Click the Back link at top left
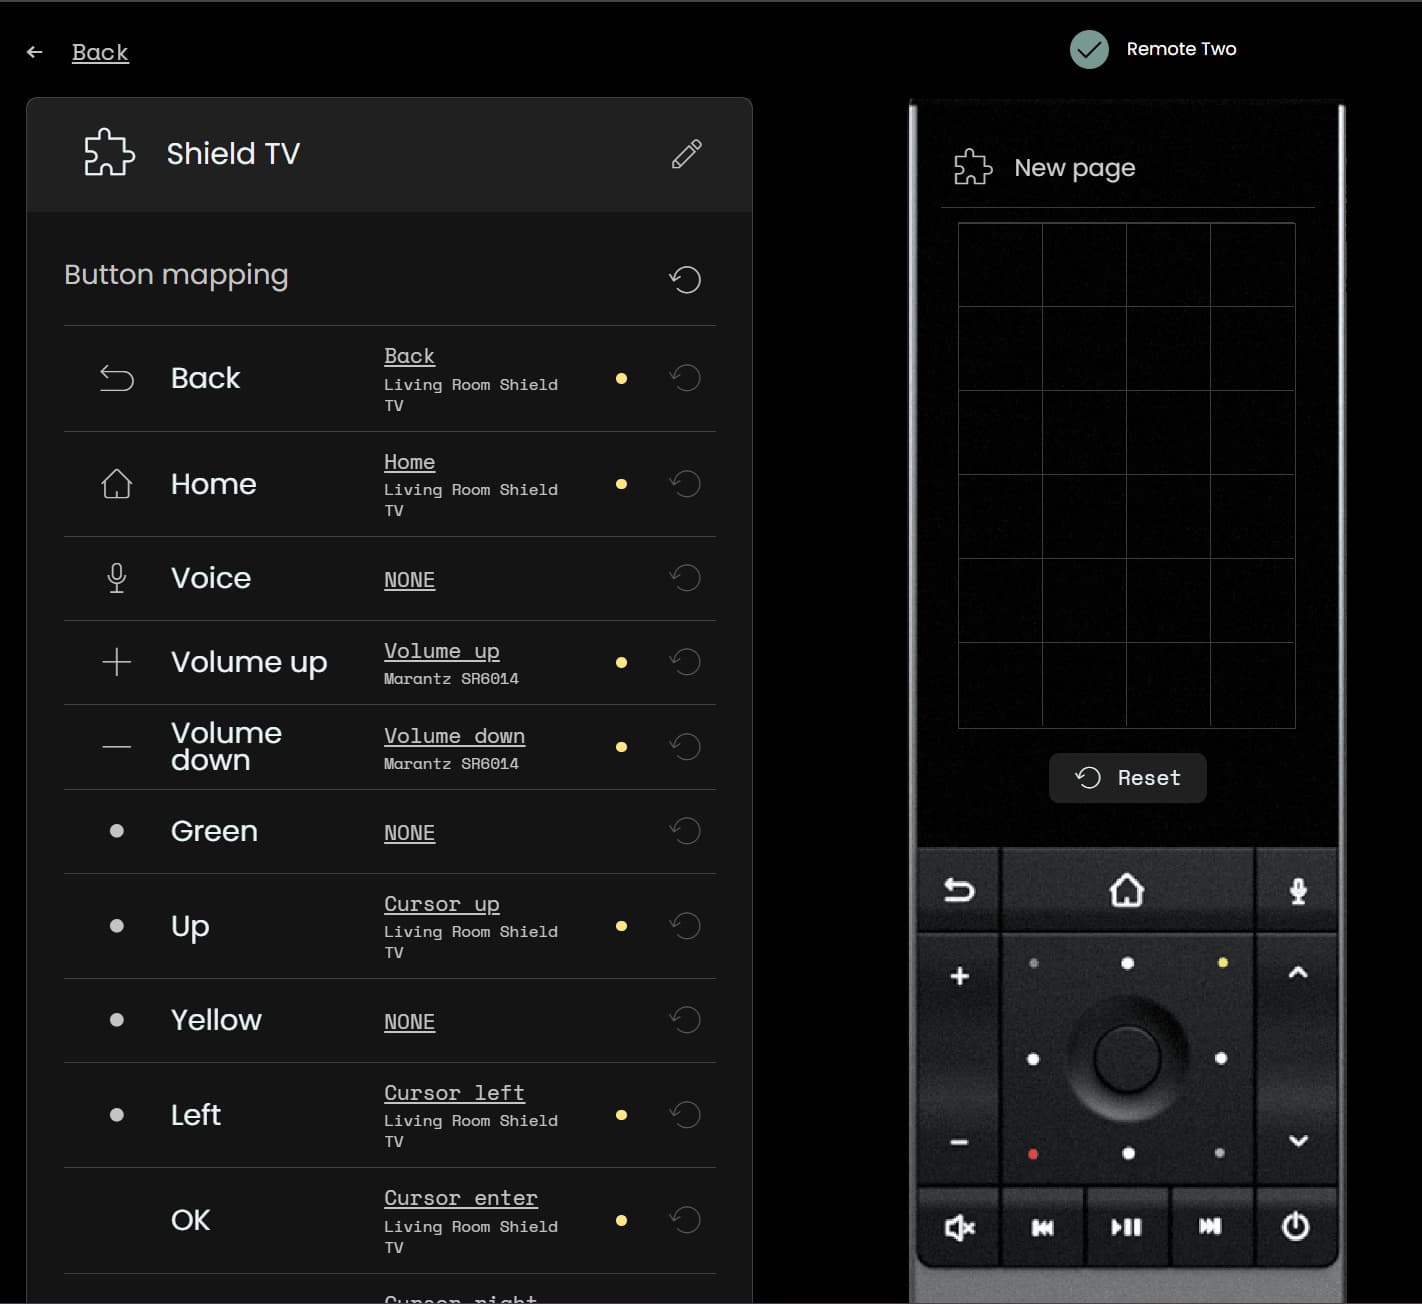The height and width of the screenshot is (1304, 1422). coord(99,51)
